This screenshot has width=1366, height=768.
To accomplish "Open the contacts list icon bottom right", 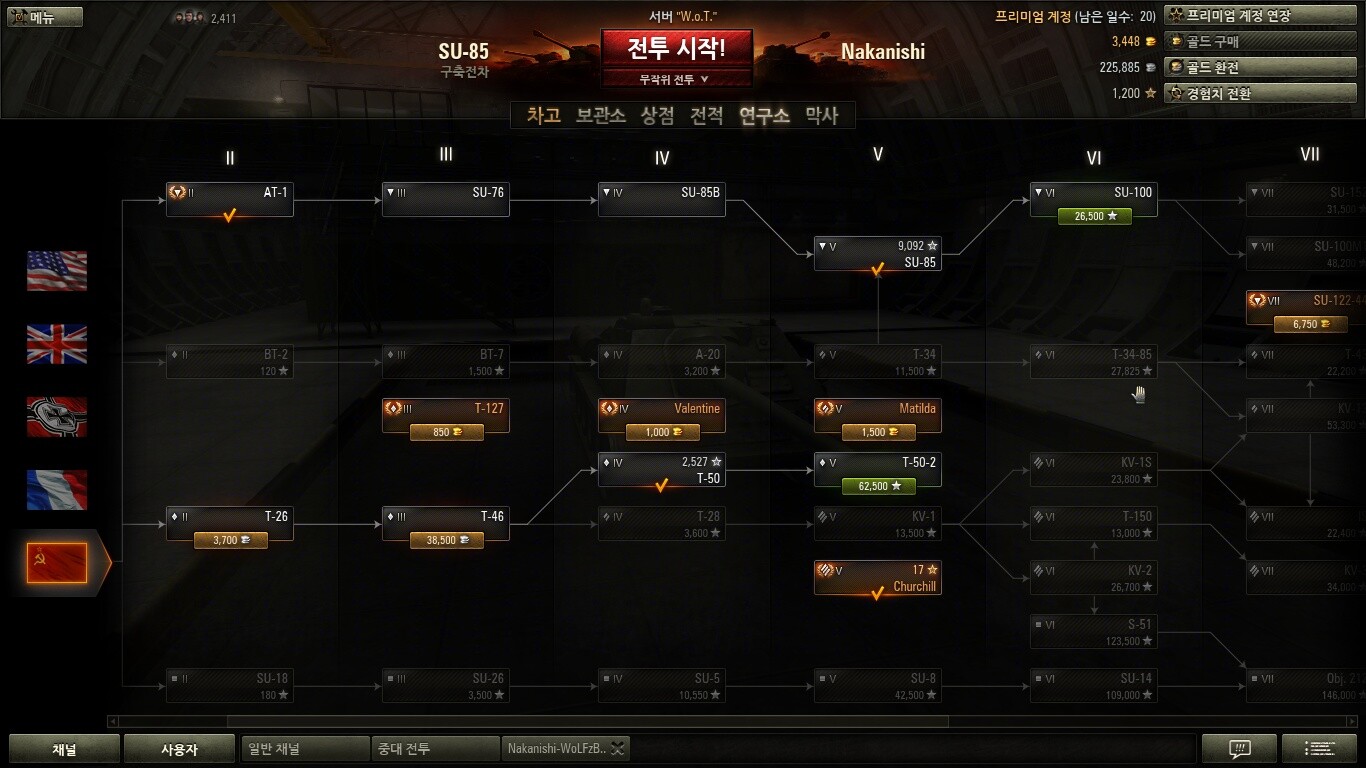I will coord(1318,748).
